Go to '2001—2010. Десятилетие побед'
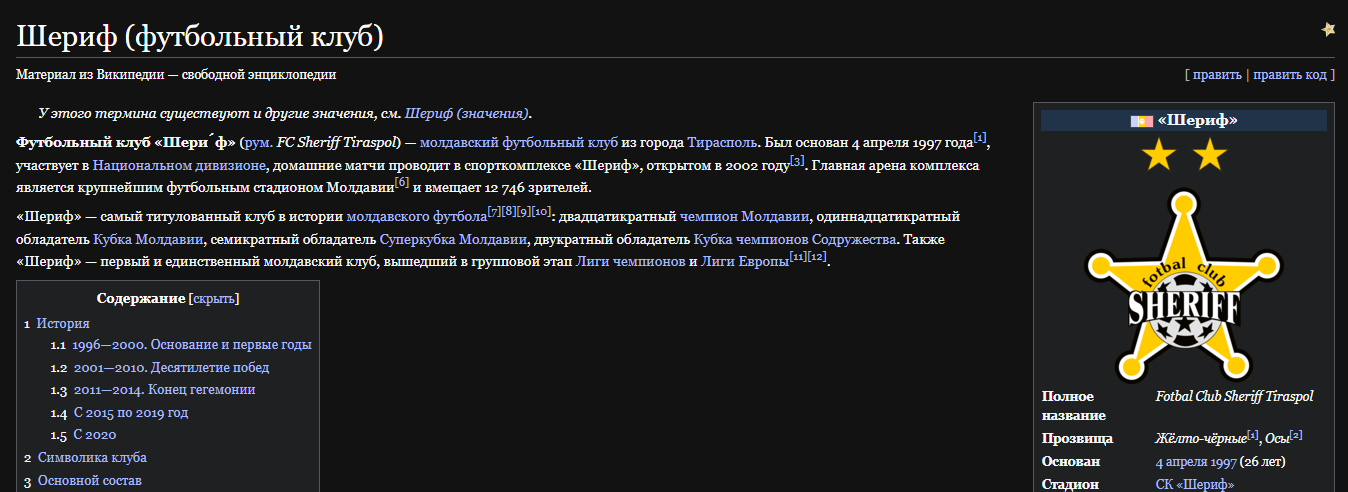The height and width of the screenshot is (492, 1348). pyautogui.click(x=171, y=367)
